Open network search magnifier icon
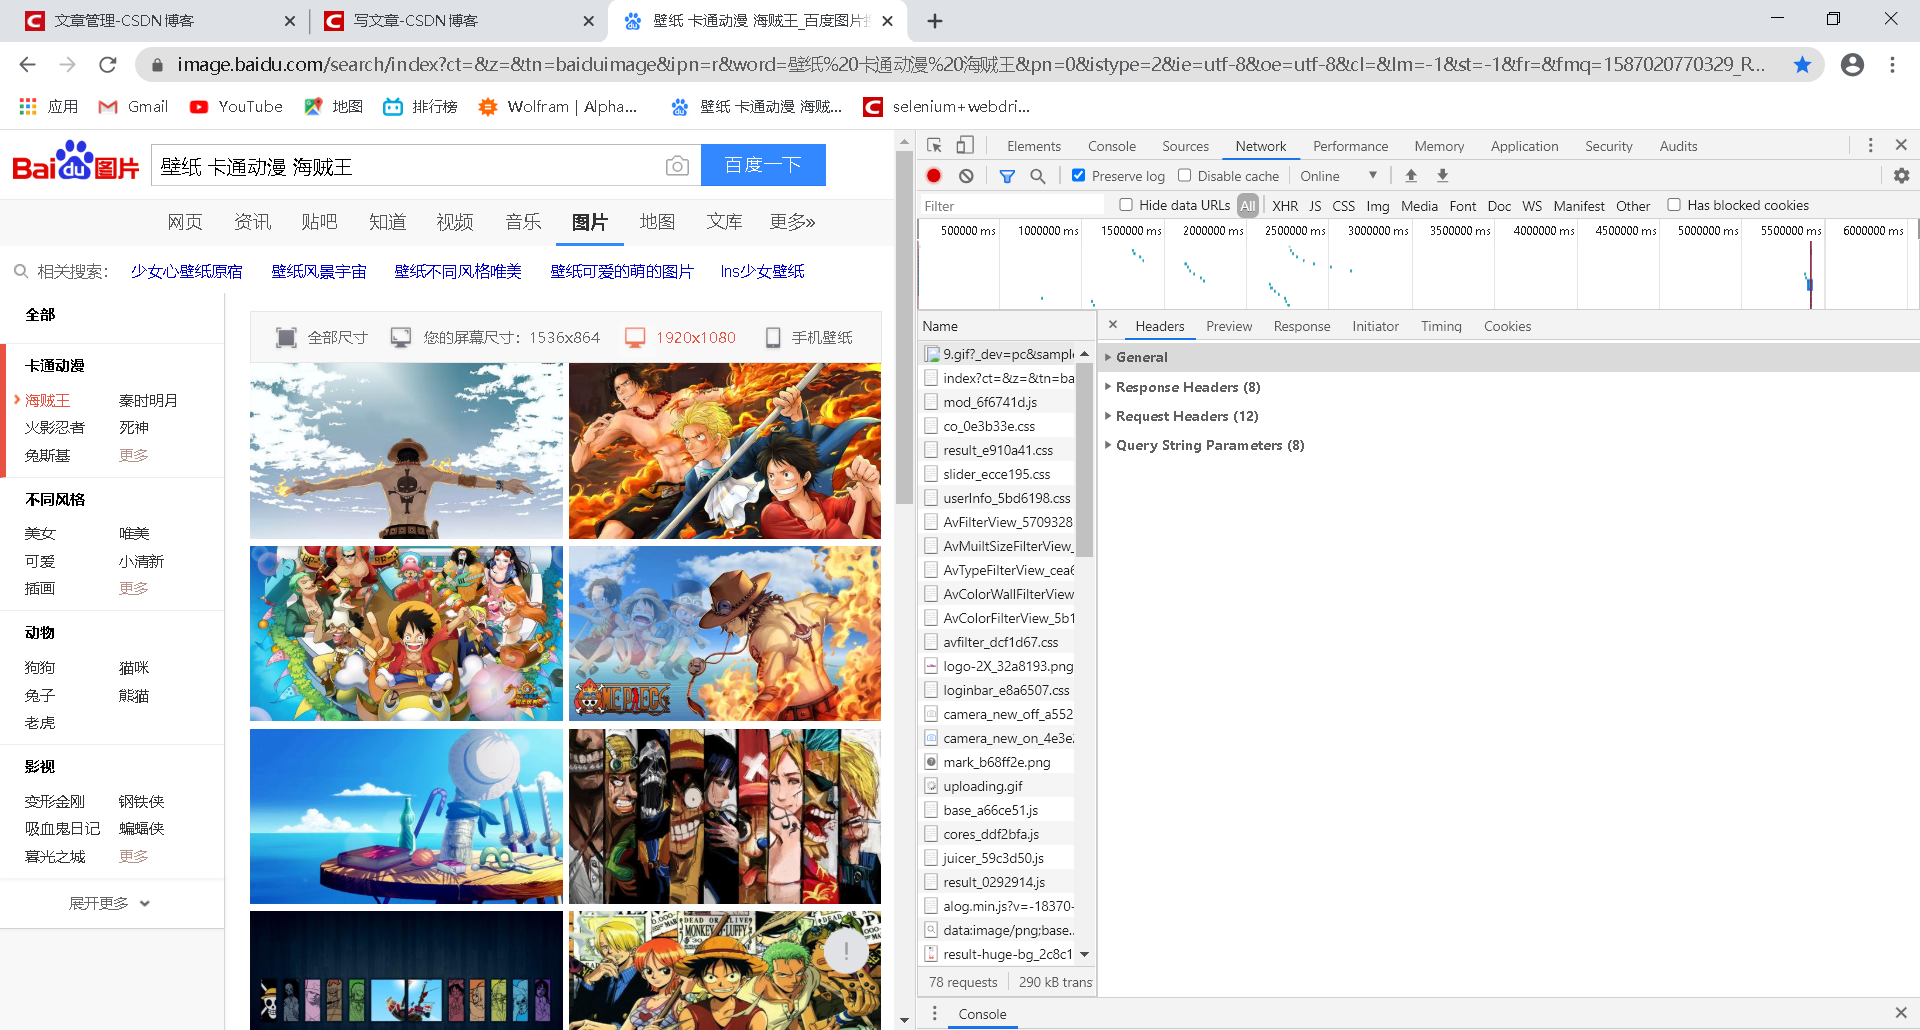This screenshot has height=1030, width=1920. click(1038, 176)
